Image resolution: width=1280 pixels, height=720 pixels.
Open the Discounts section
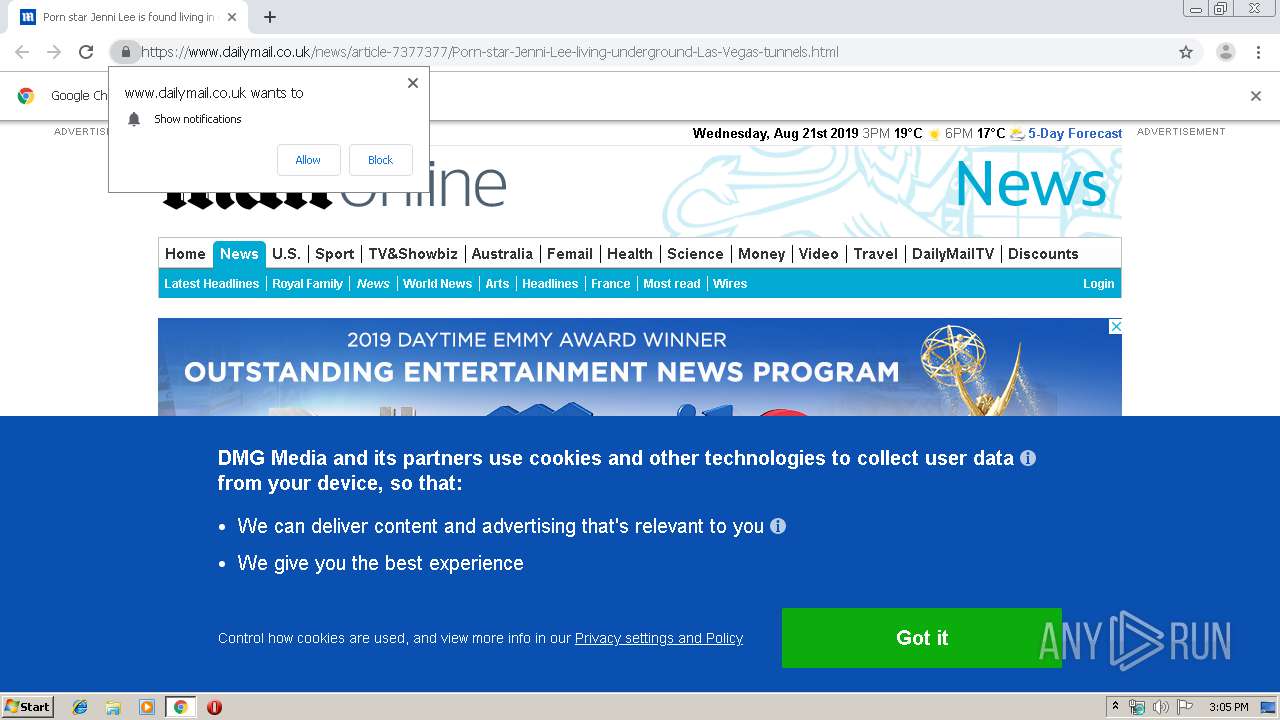coord(1043,254)
